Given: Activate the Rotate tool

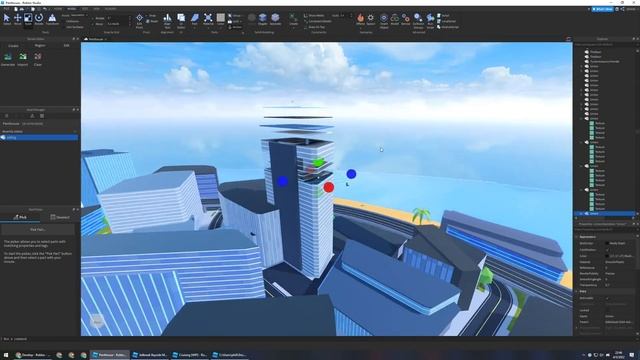Looking at the screenshot, I should coord(39,19).
